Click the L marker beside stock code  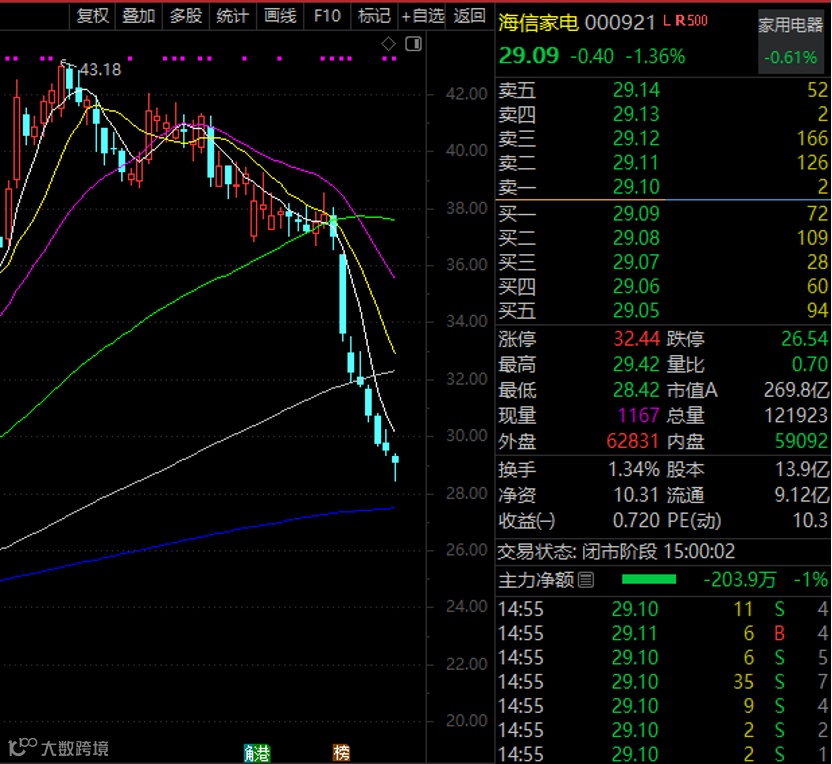667,21
